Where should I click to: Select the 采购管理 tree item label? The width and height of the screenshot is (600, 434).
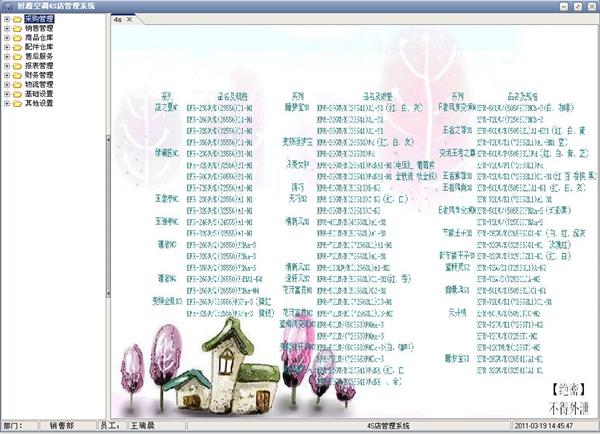39,18
